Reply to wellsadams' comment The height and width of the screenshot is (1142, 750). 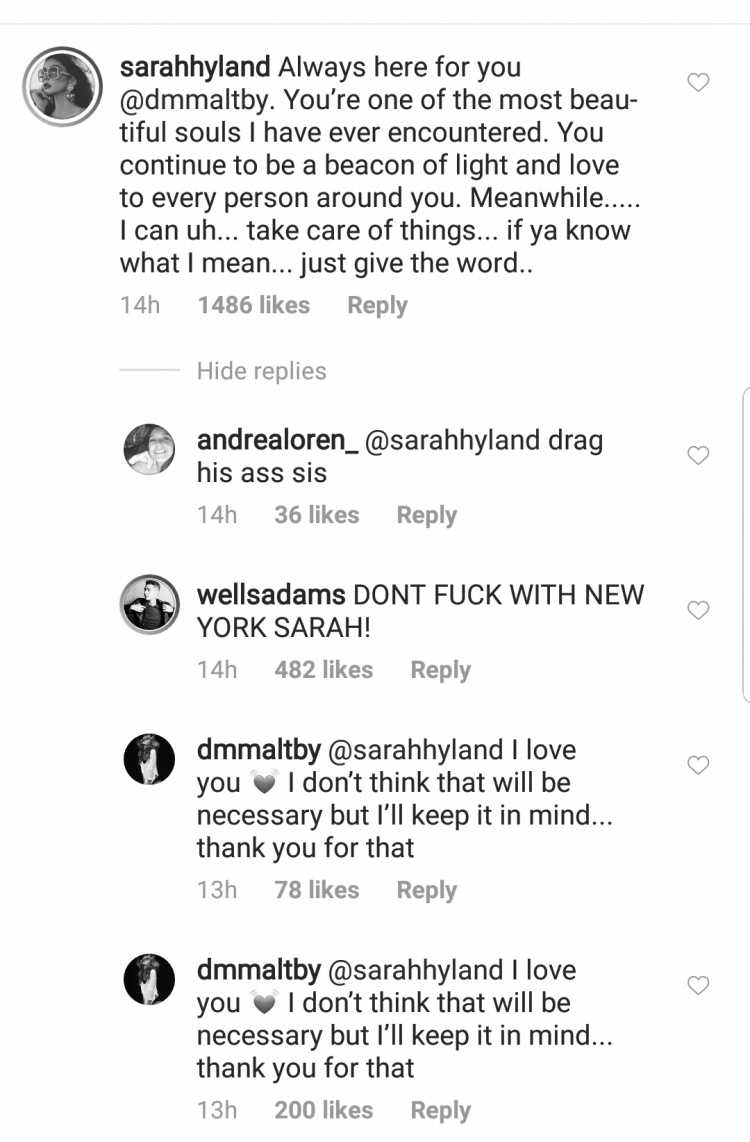tap(441, 670)
